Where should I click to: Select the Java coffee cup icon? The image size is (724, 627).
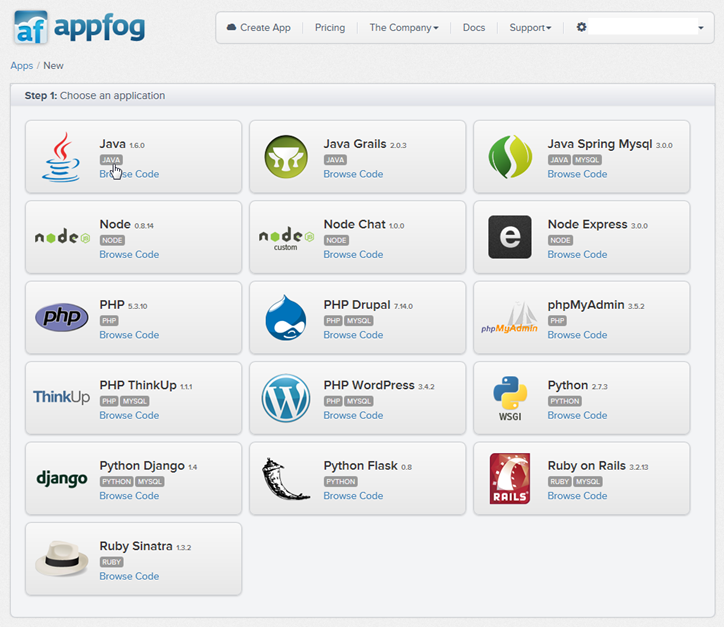[x=61, y=157]
